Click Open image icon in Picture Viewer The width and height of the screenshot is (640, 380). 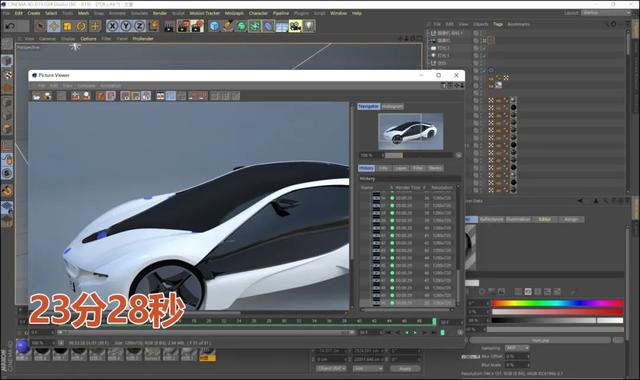(x=37, y=96)
